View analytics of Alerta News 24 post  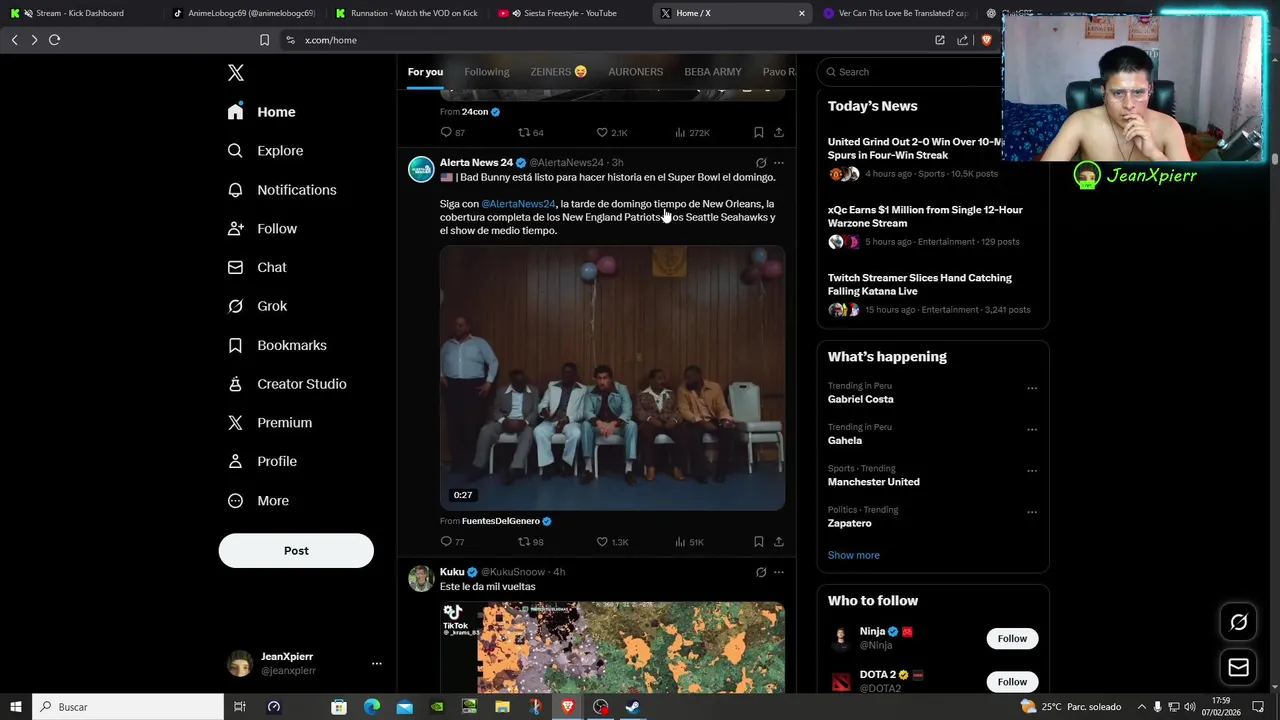(x=680, y=542)
